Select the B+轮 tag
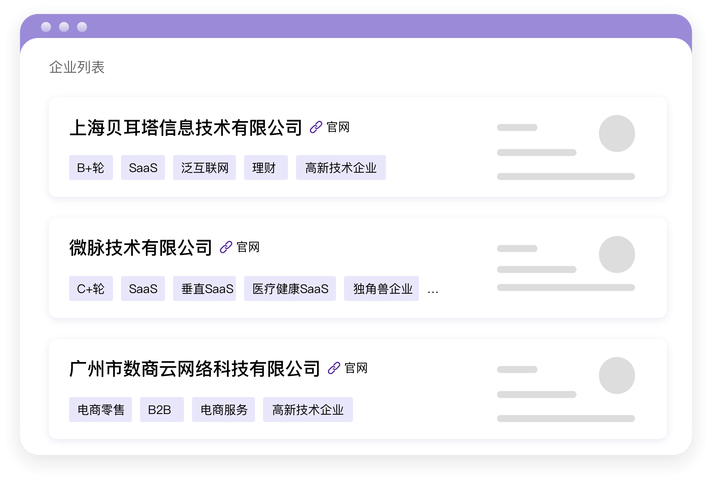Screen dimensions: 712x481 click(x=91, y=168)
